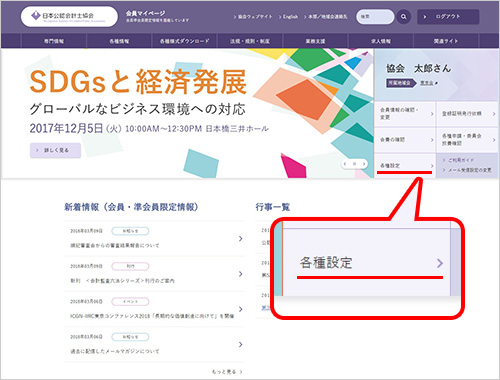The width and height of the screenshot is (500, 380).
Task: Click the 刊行 tag on the second news item
Action: [130, 266]
